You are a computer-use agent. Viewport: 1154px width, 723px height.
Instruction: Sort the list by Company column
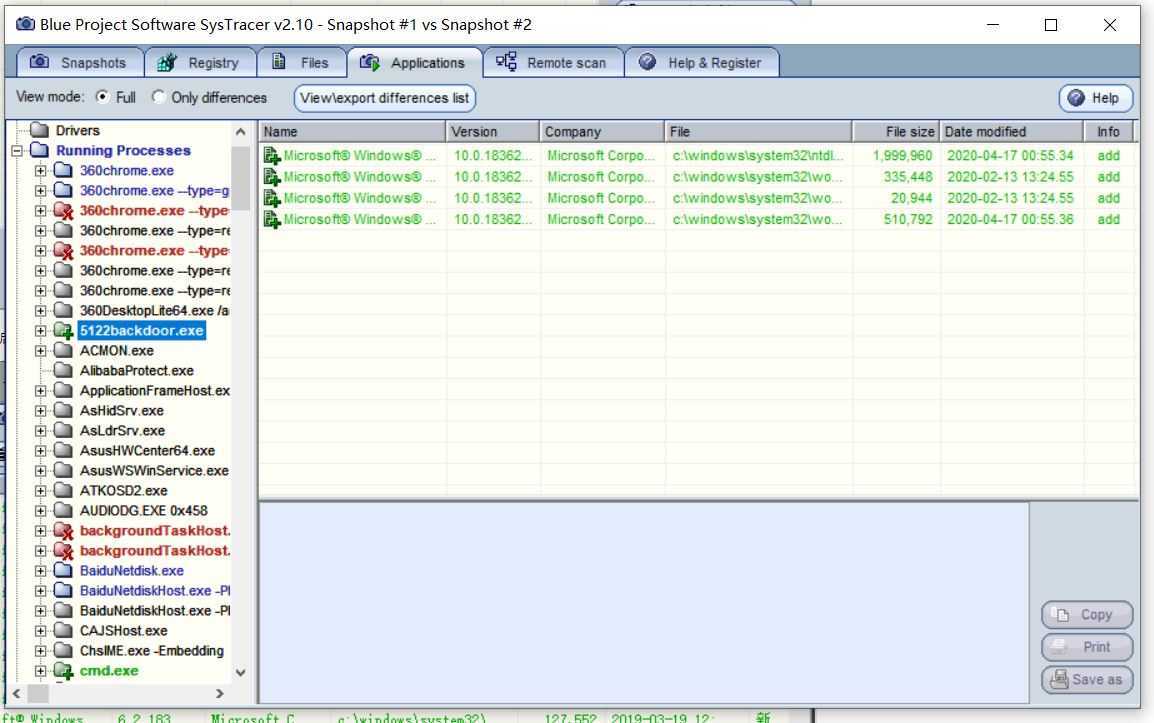coord(602,132)
